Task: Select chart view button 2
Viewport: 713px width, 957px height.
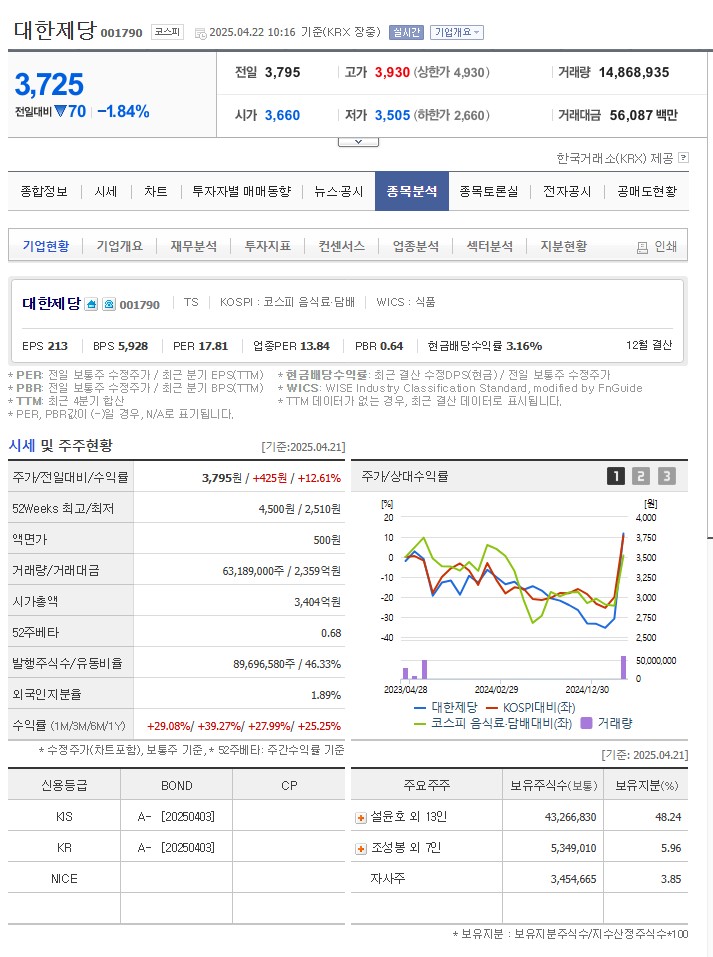Action: tap(640, 476)
